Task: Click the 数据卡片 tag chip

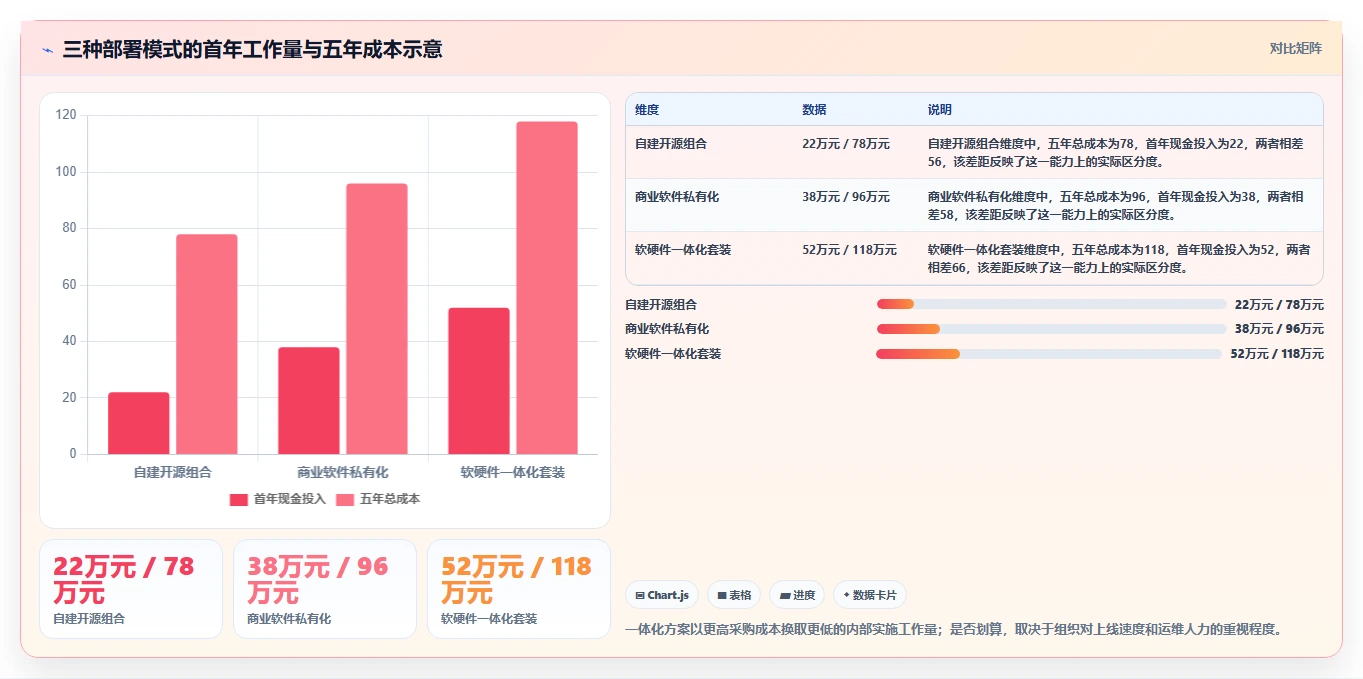Action: tap(870, 595)
